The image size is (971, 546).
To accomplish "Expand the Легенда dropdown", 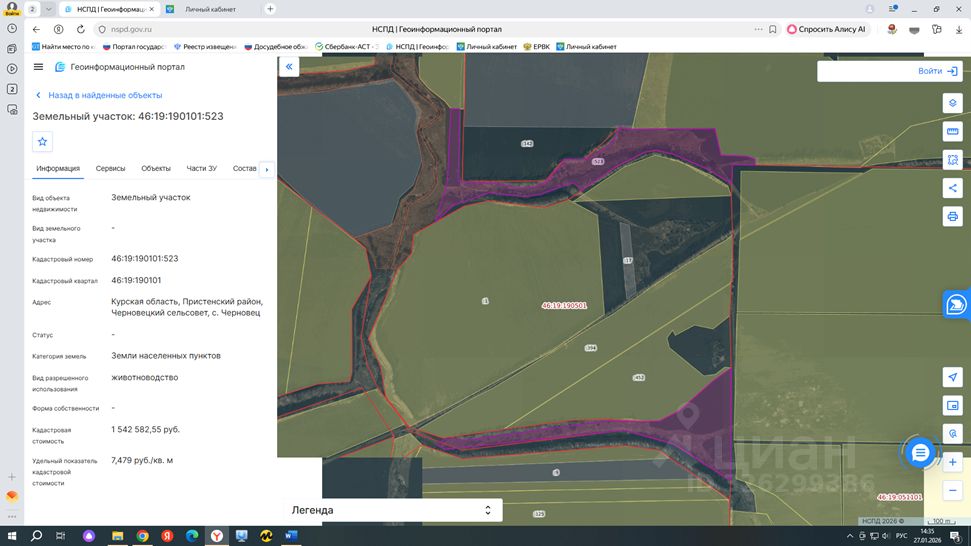I will pyautogui.click(x=487, y=510).
